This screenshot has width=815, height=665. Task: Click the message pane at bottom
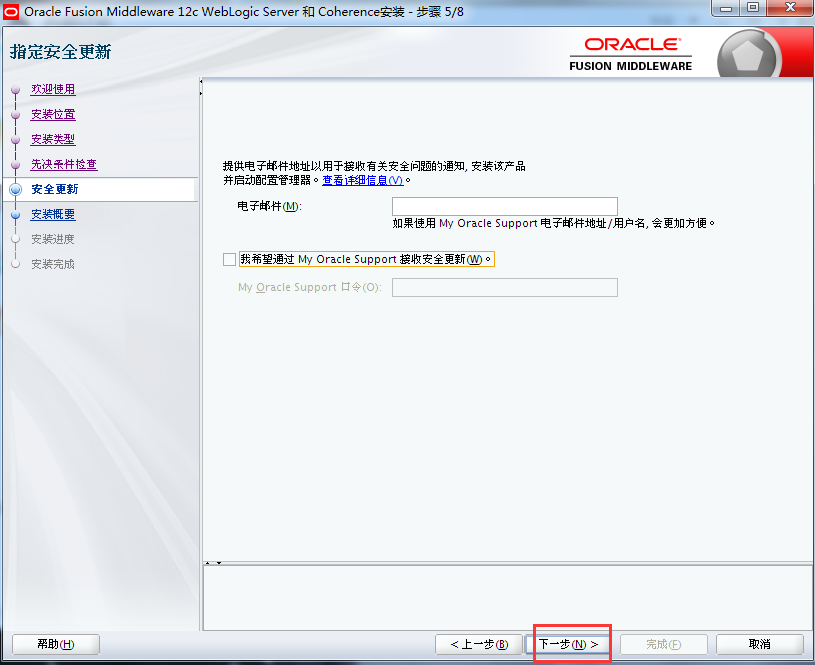(x=507, y=598)
